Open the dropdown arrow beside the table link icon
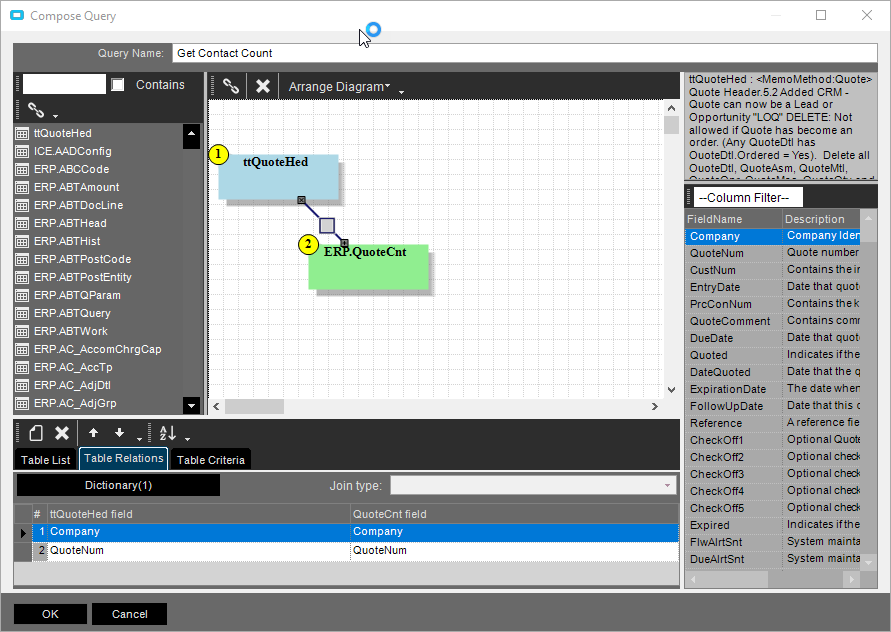Screen dimensions: 891x632 pos(55,116)
